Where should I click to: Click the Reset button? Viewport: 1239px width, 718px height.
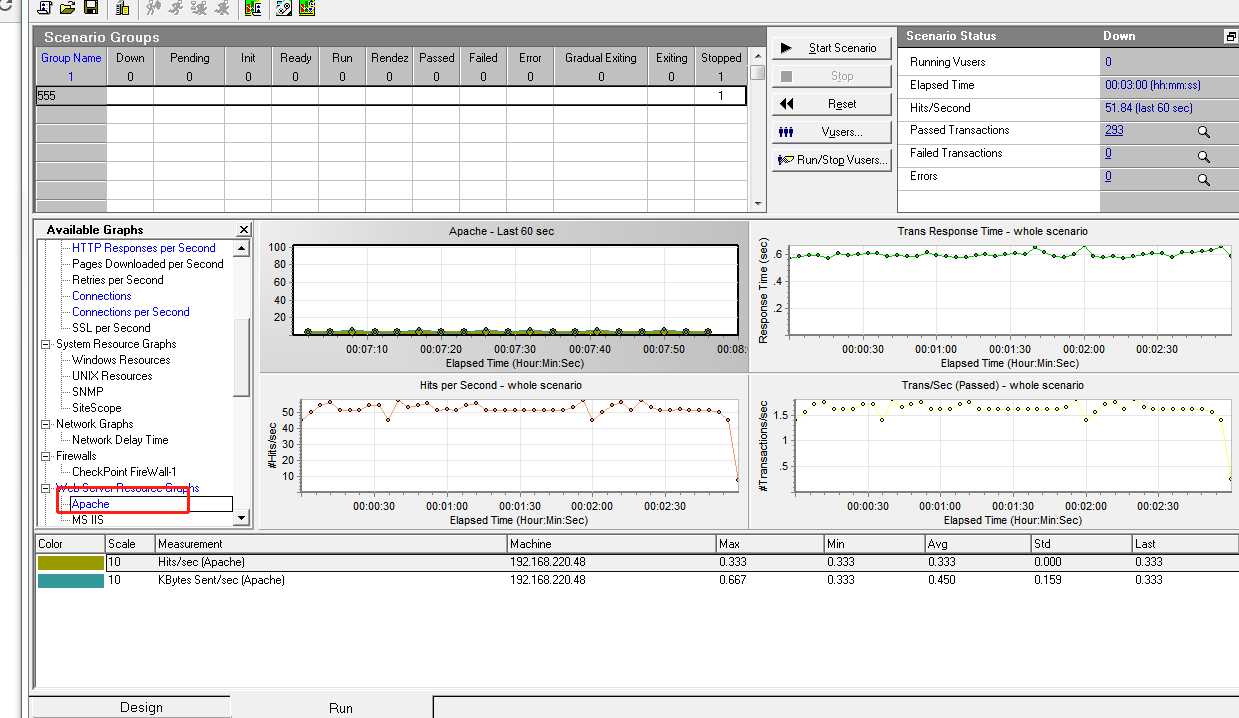830,104
